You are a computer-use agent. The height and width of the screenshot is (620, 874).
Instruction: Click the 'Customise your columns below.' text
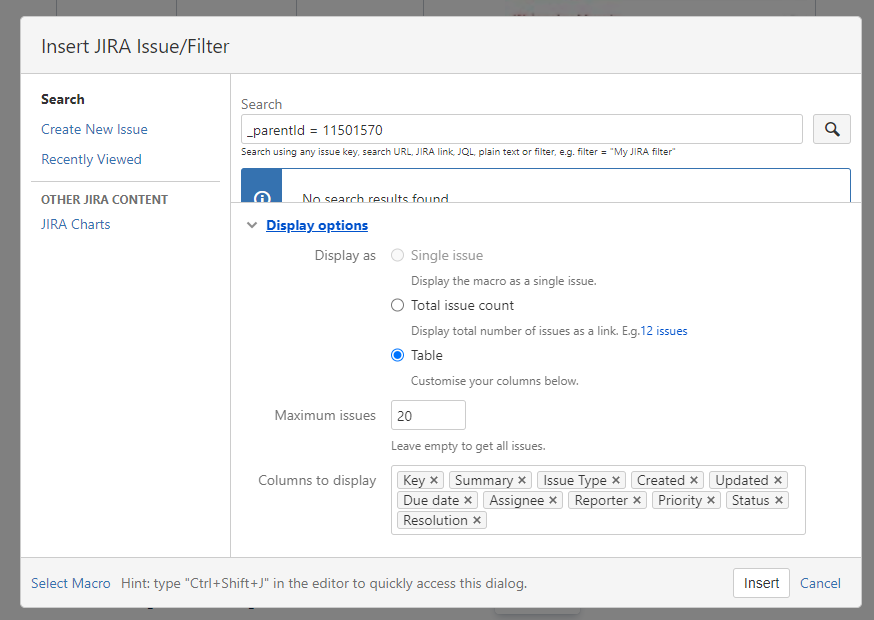495,381
